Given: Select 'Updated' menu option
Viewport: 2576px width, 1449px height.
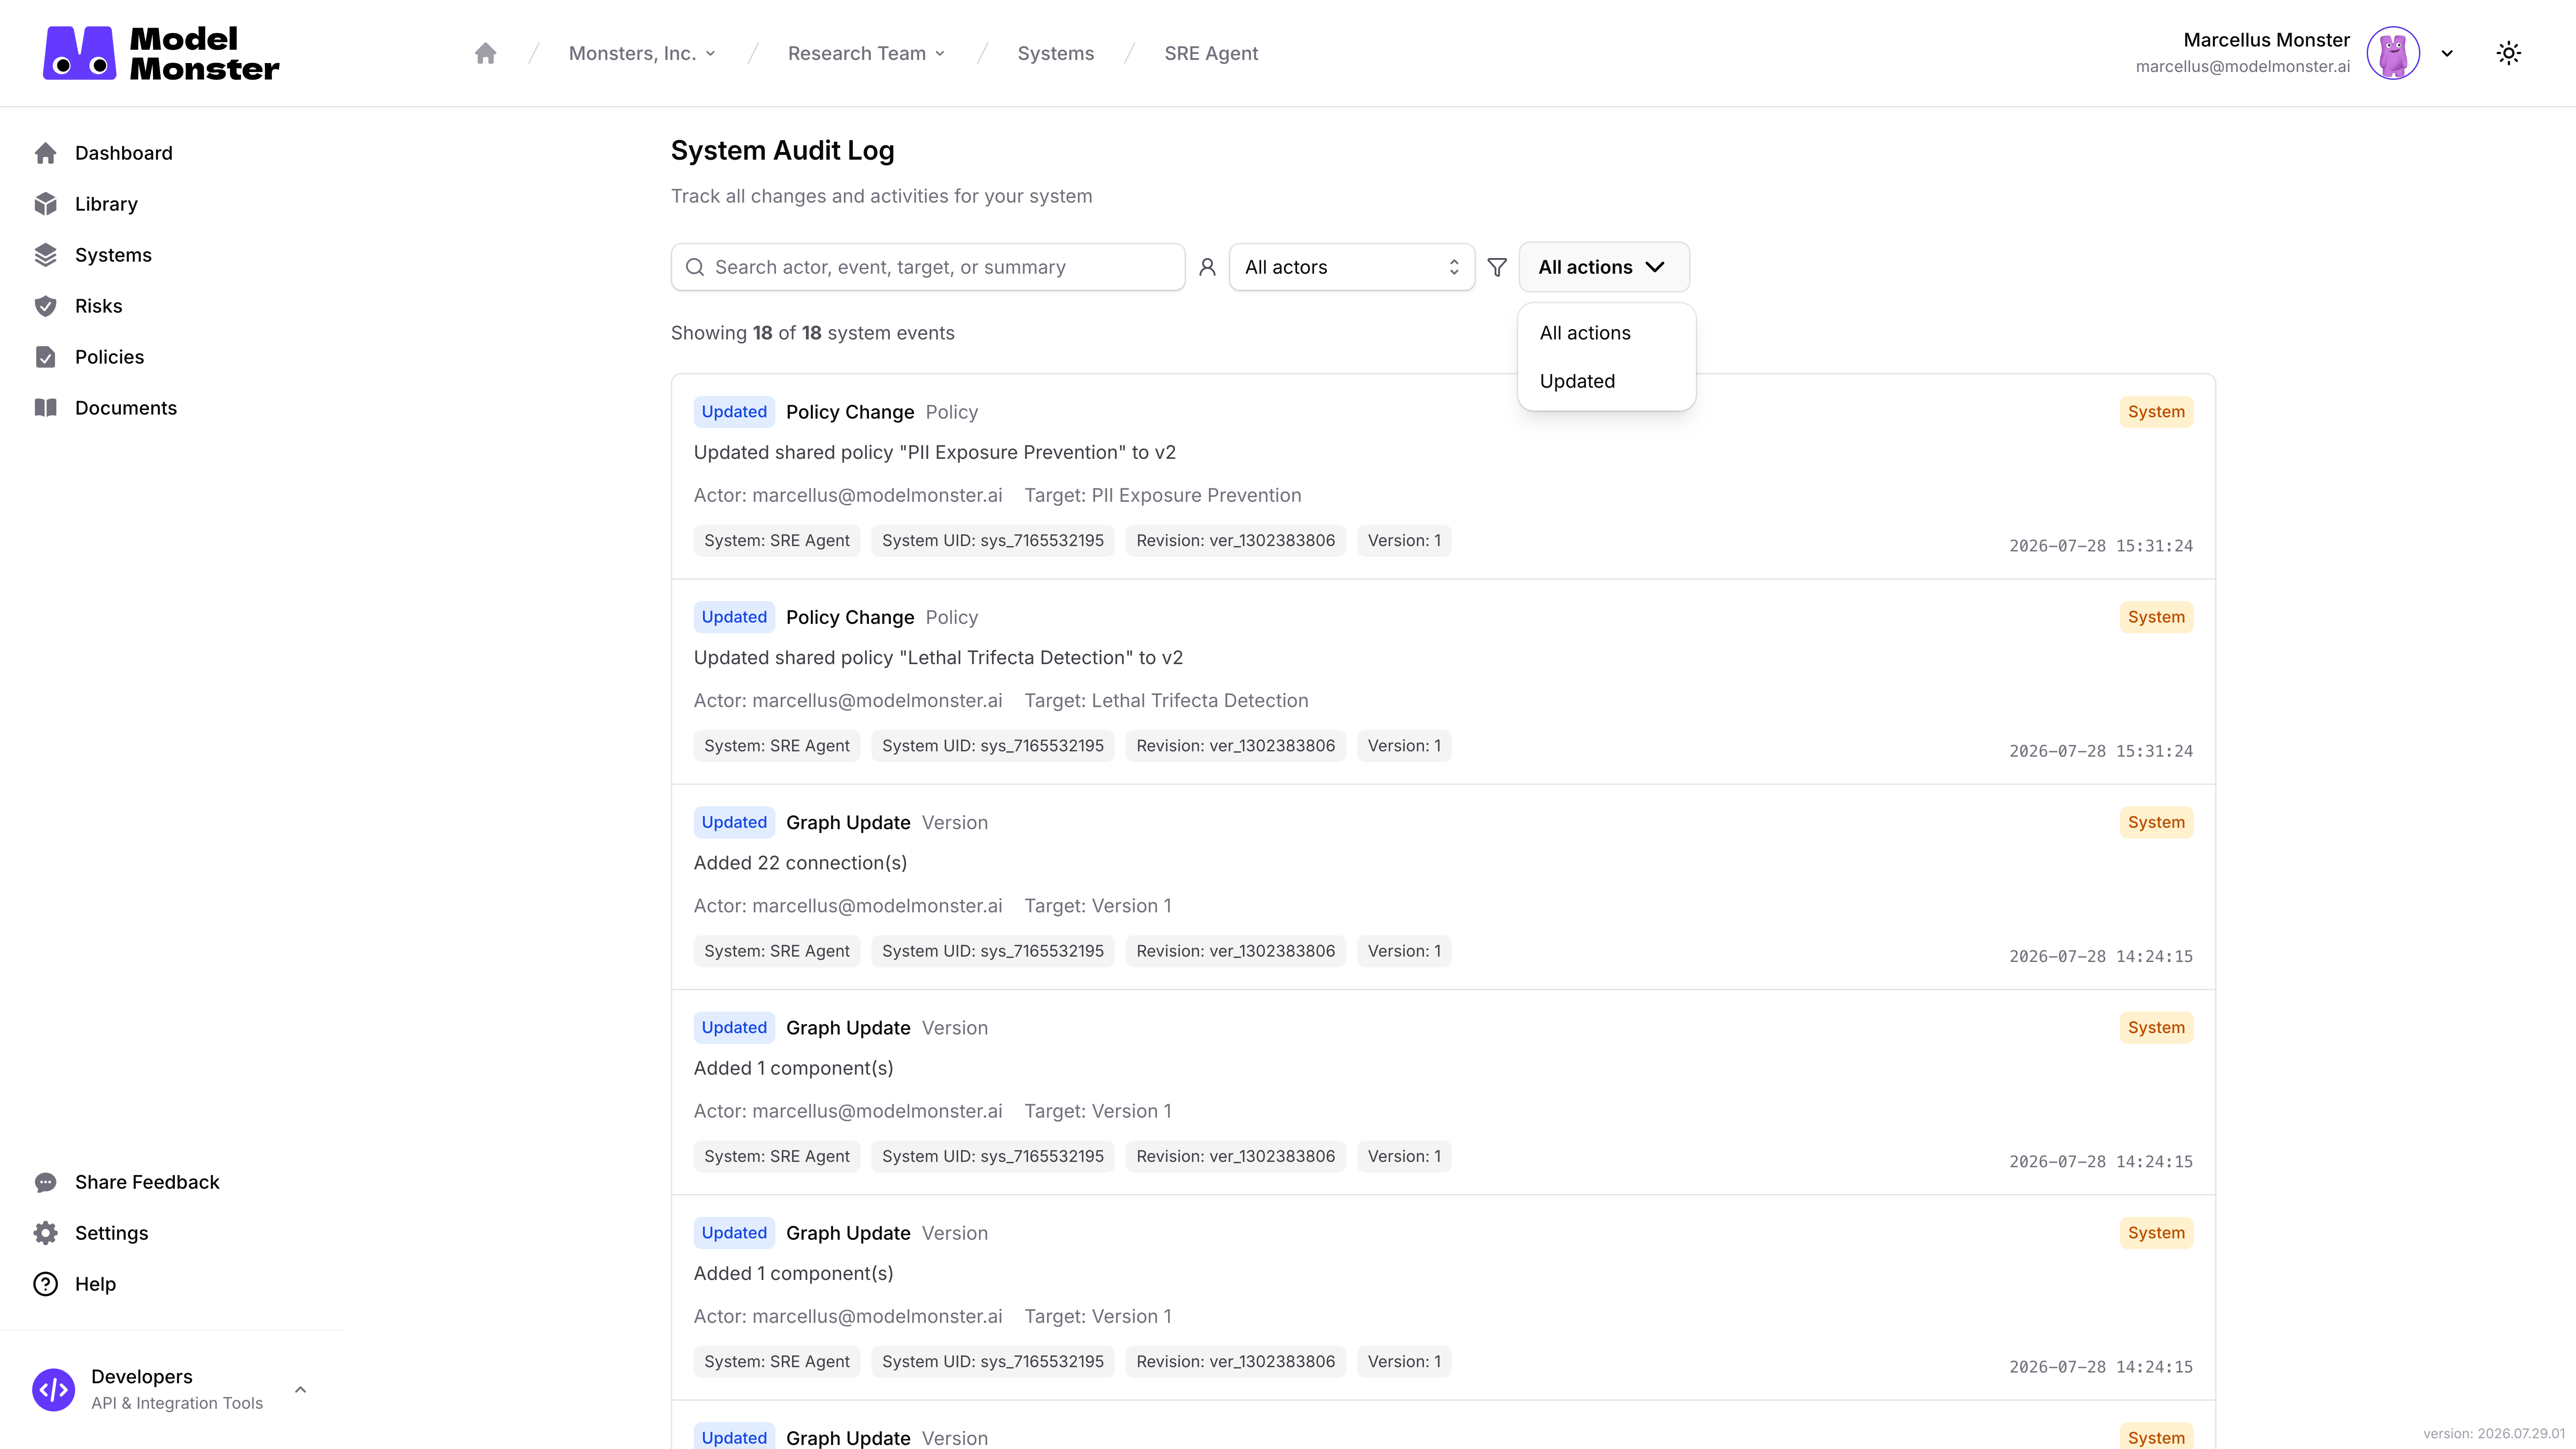Looking at the screenshot, I should point(1606,381).
